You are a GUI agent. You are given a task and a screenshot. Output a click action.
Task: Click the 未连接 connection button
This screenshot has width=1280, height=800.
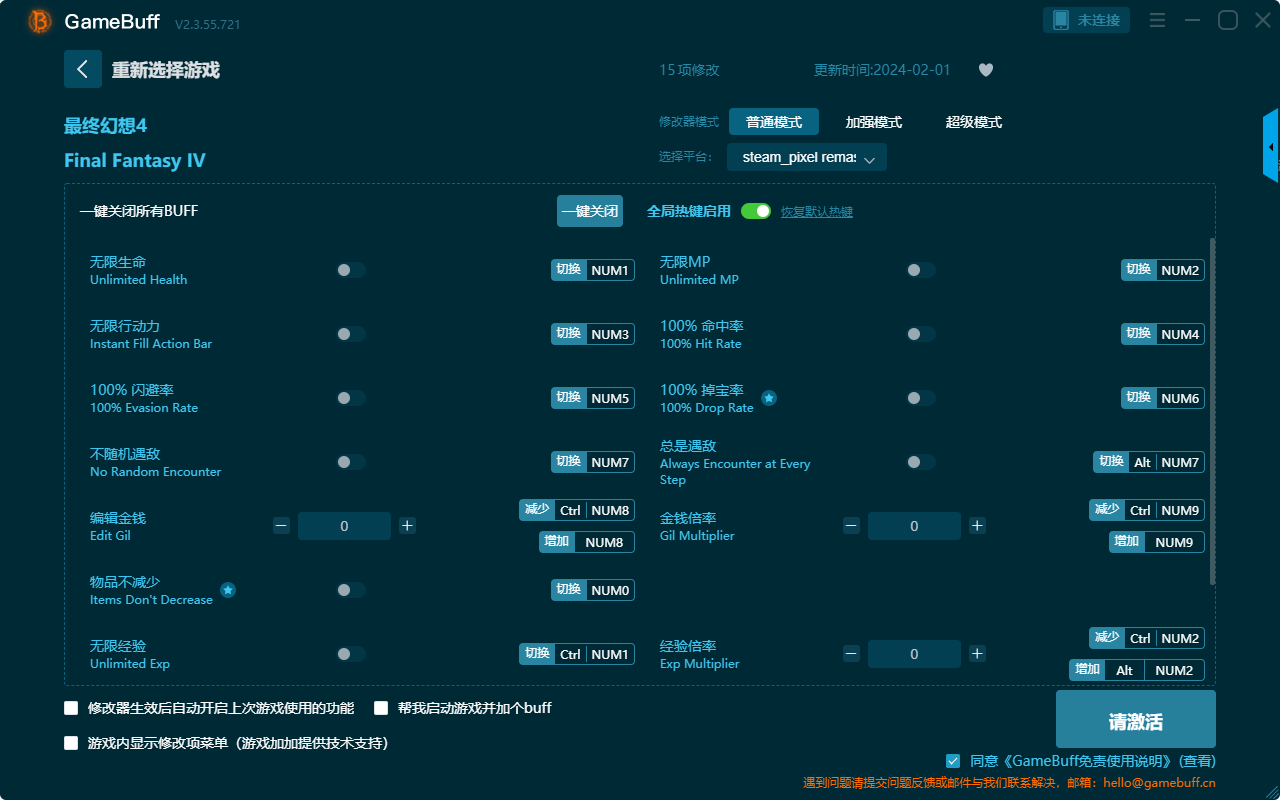(1087, 20)
